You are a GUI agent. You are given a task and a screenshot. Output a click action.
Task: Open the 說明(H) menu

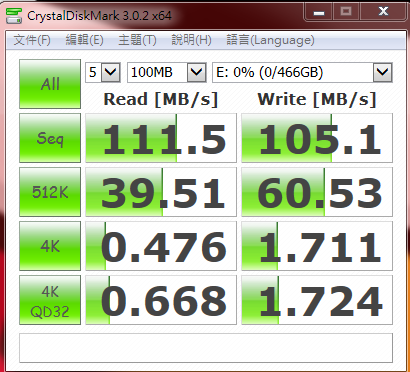click(x=191, y=40)
